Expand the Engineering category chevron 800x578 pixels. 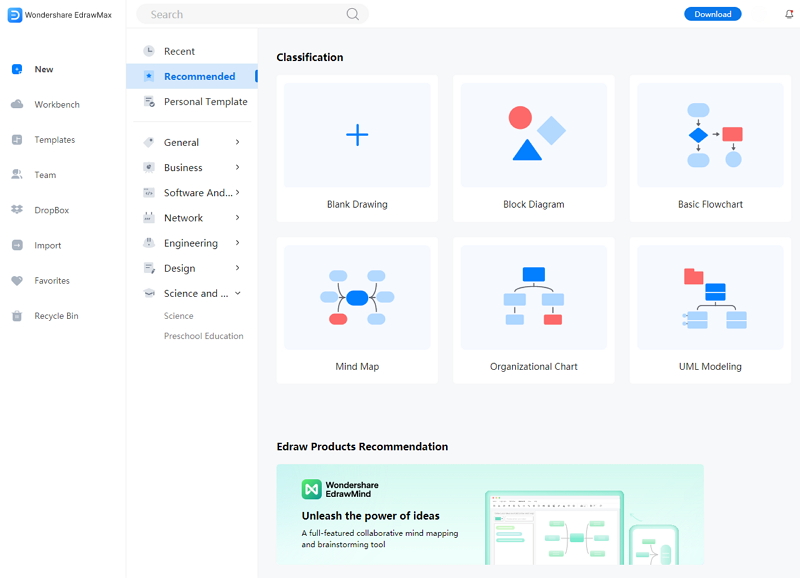[x=238, y=243]
